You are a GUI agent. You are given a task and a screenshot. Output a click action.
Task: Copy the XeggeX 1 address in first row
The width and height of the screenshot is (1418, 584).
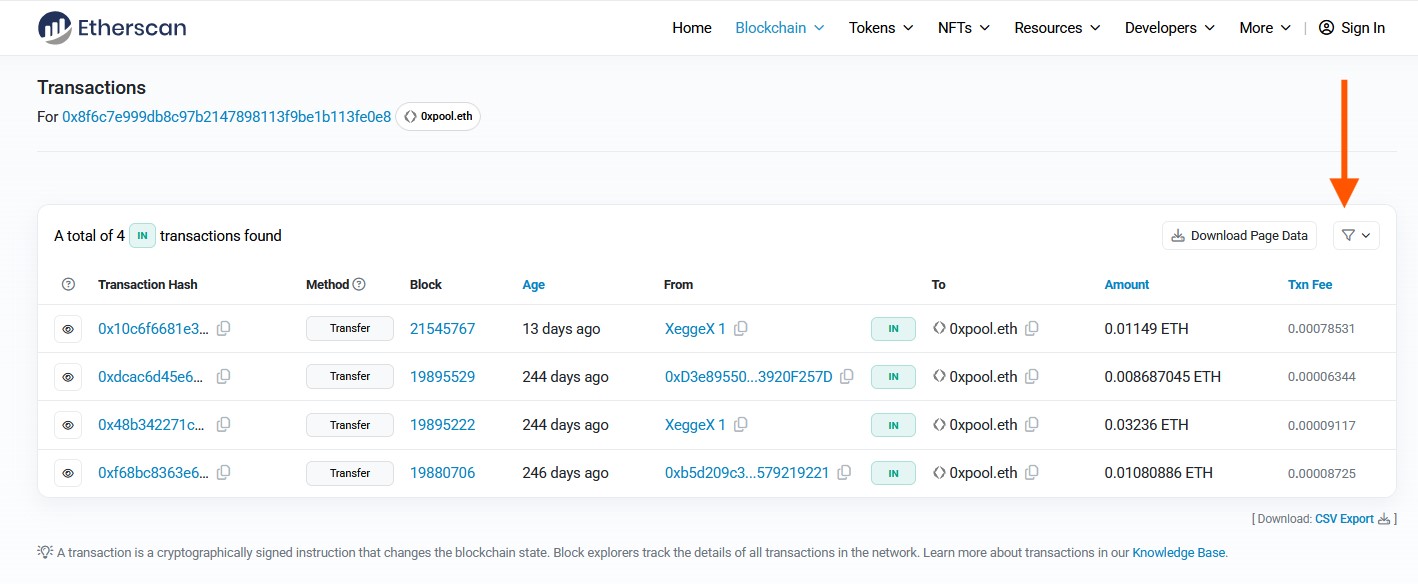(x=741, y=328)
